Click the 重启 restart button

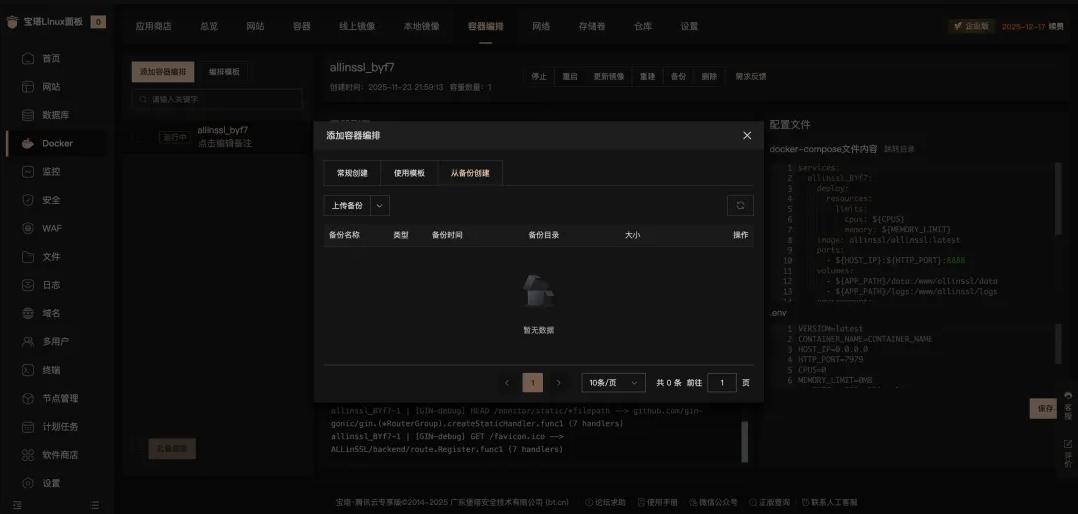570,77
